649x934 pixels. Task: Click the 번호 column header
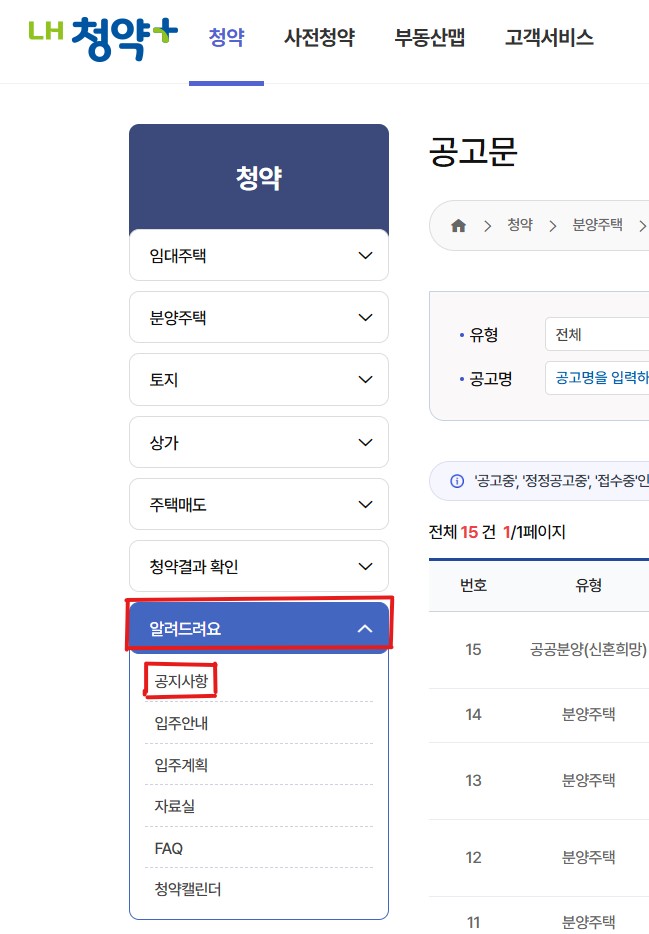(473, 586)
